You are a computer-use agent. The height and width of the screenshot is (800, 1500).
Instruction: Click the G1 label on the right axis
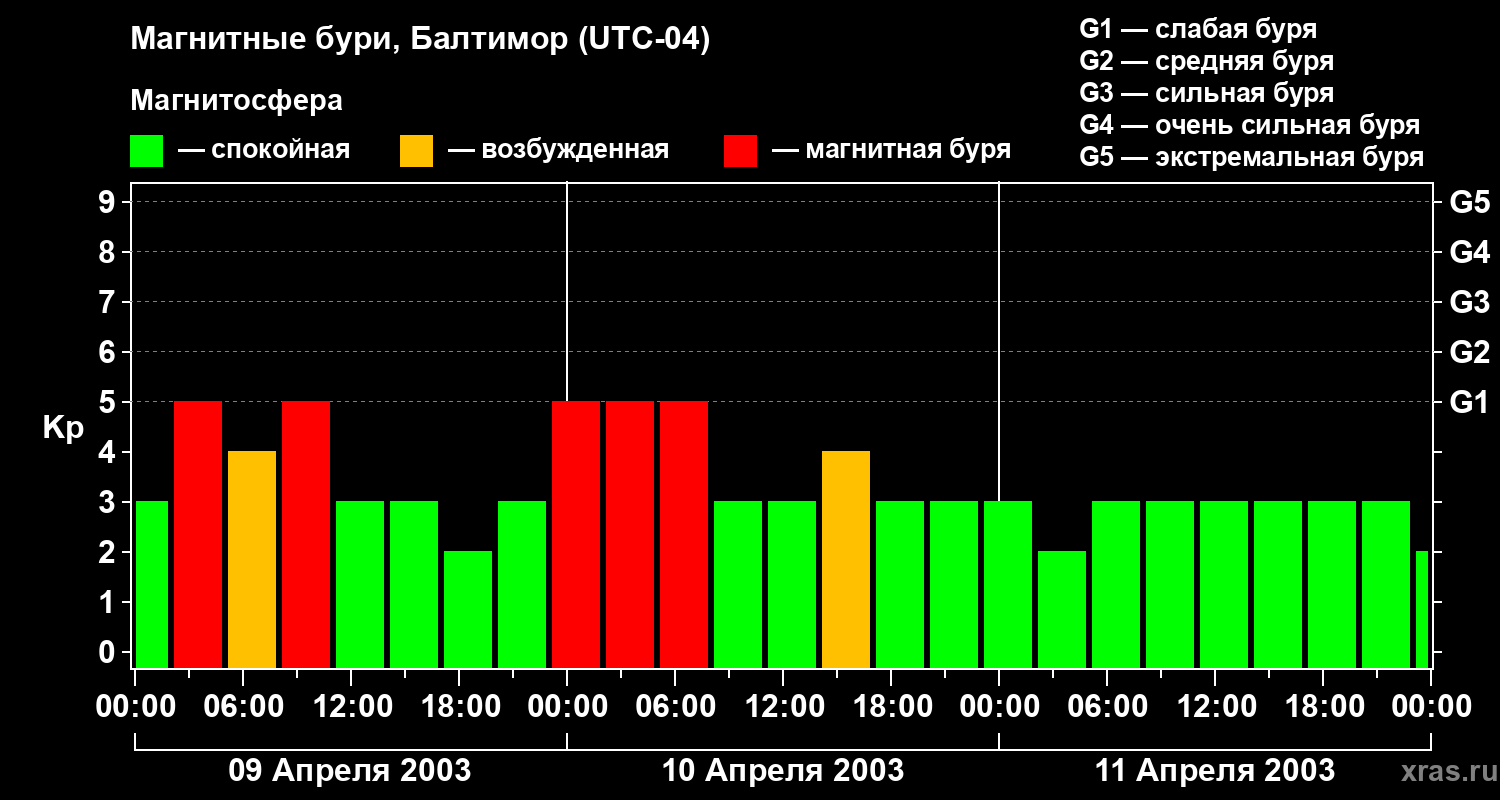(x=1469, y=403)
